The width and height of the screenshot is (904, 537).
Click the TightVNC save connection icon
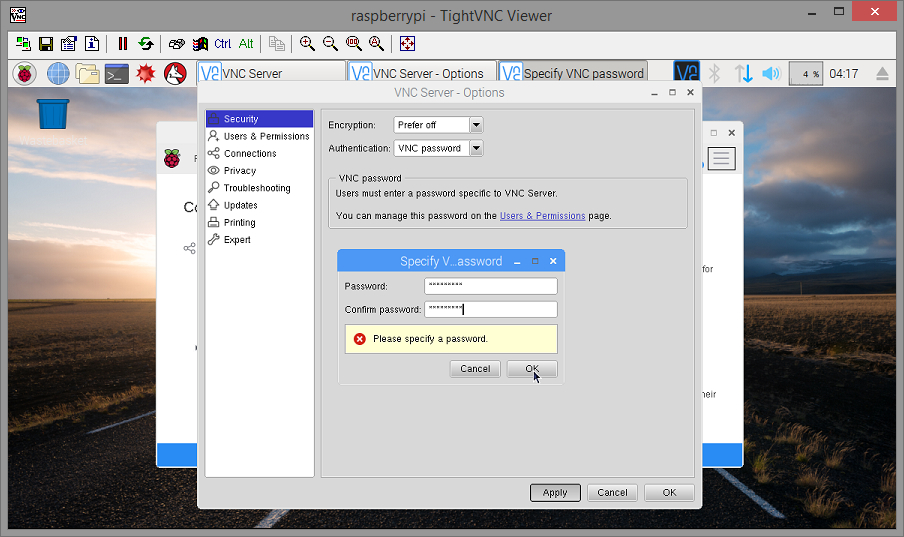tap(46, 44)
